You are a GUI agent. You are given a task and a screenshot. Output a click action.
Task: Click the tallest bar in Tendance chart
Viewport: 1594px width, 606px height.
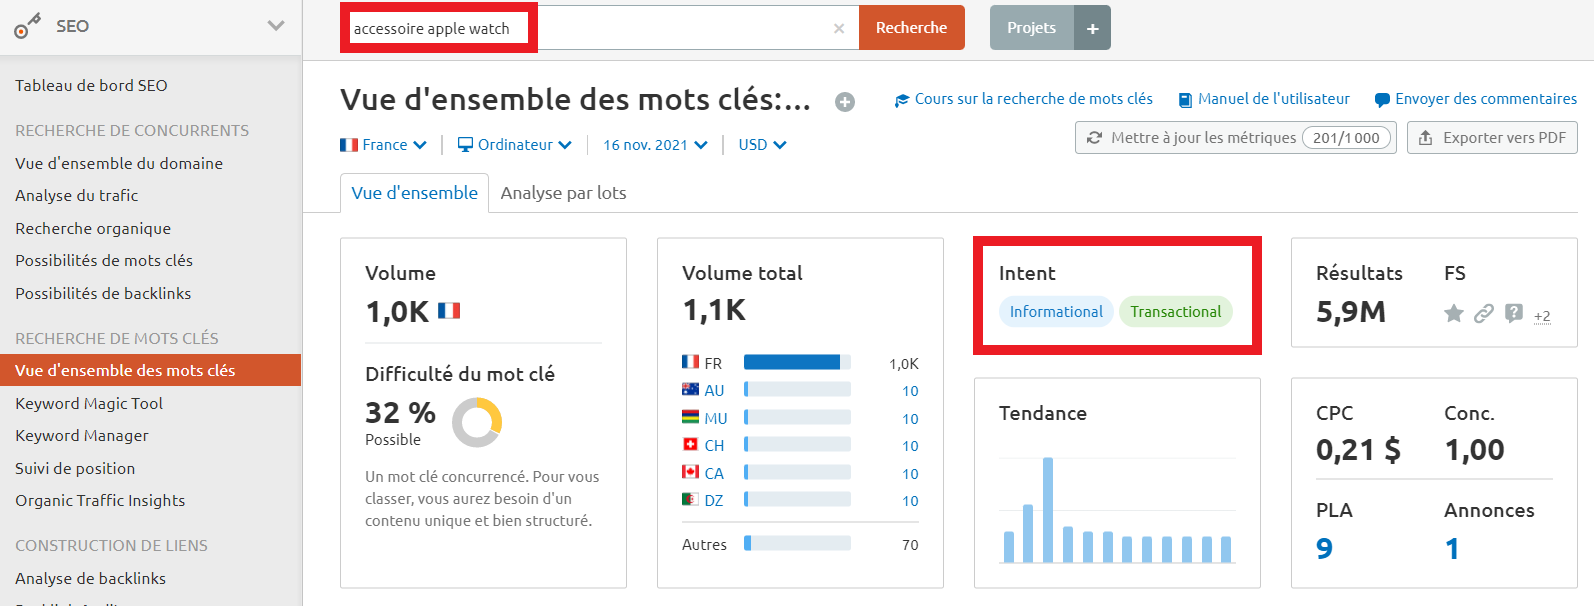coord(1048,510)
